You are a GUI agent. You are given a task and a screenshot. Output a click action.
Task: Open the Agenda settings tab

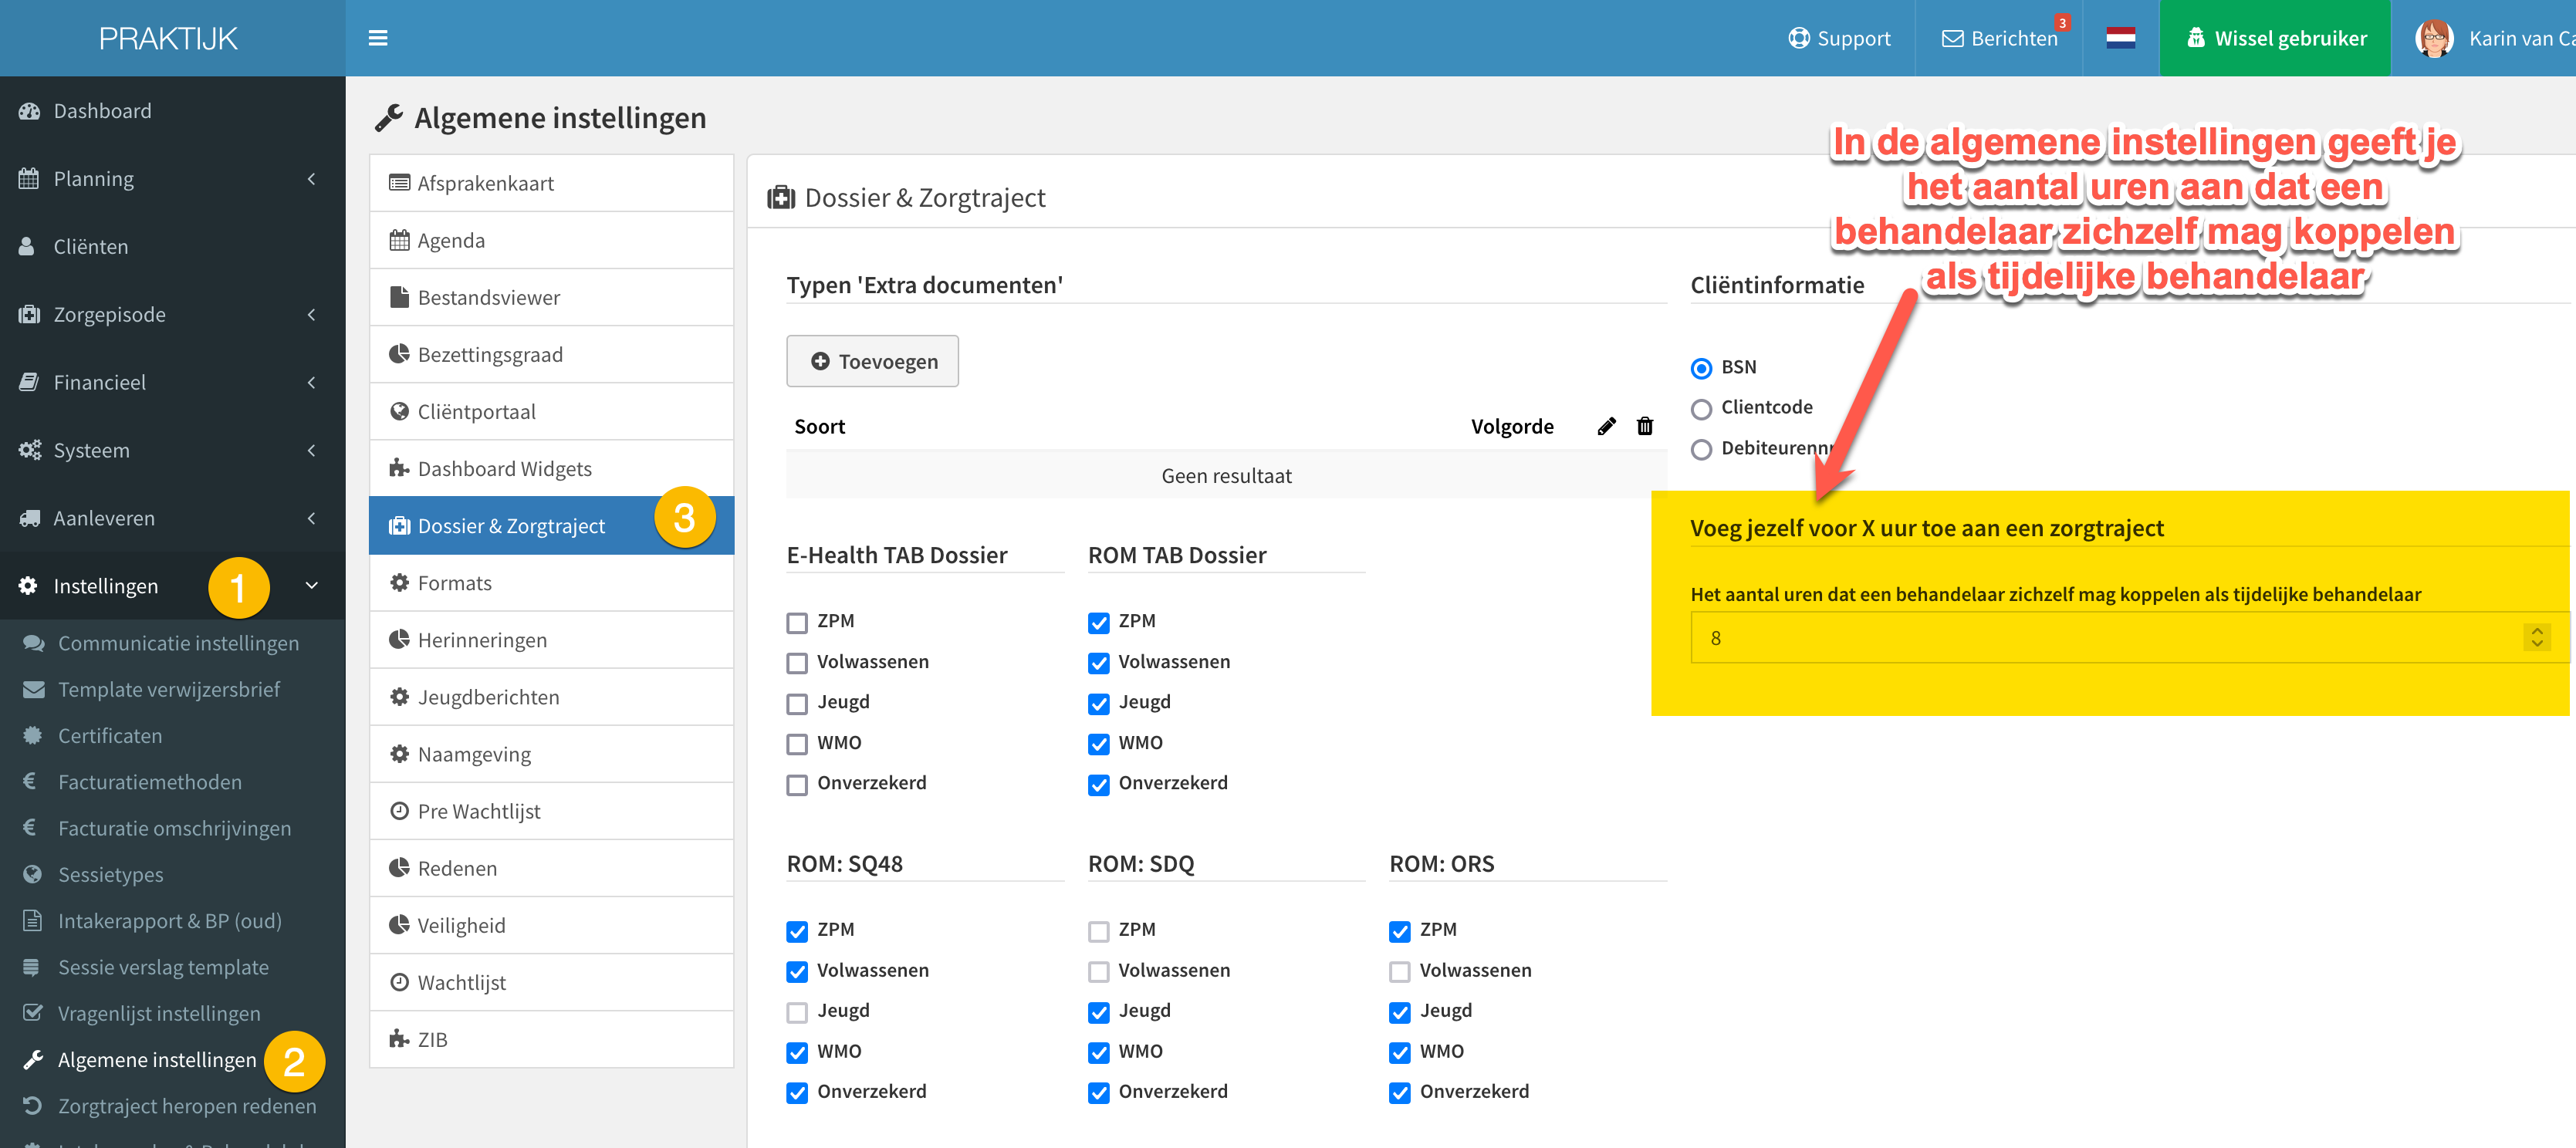(551, 240)
